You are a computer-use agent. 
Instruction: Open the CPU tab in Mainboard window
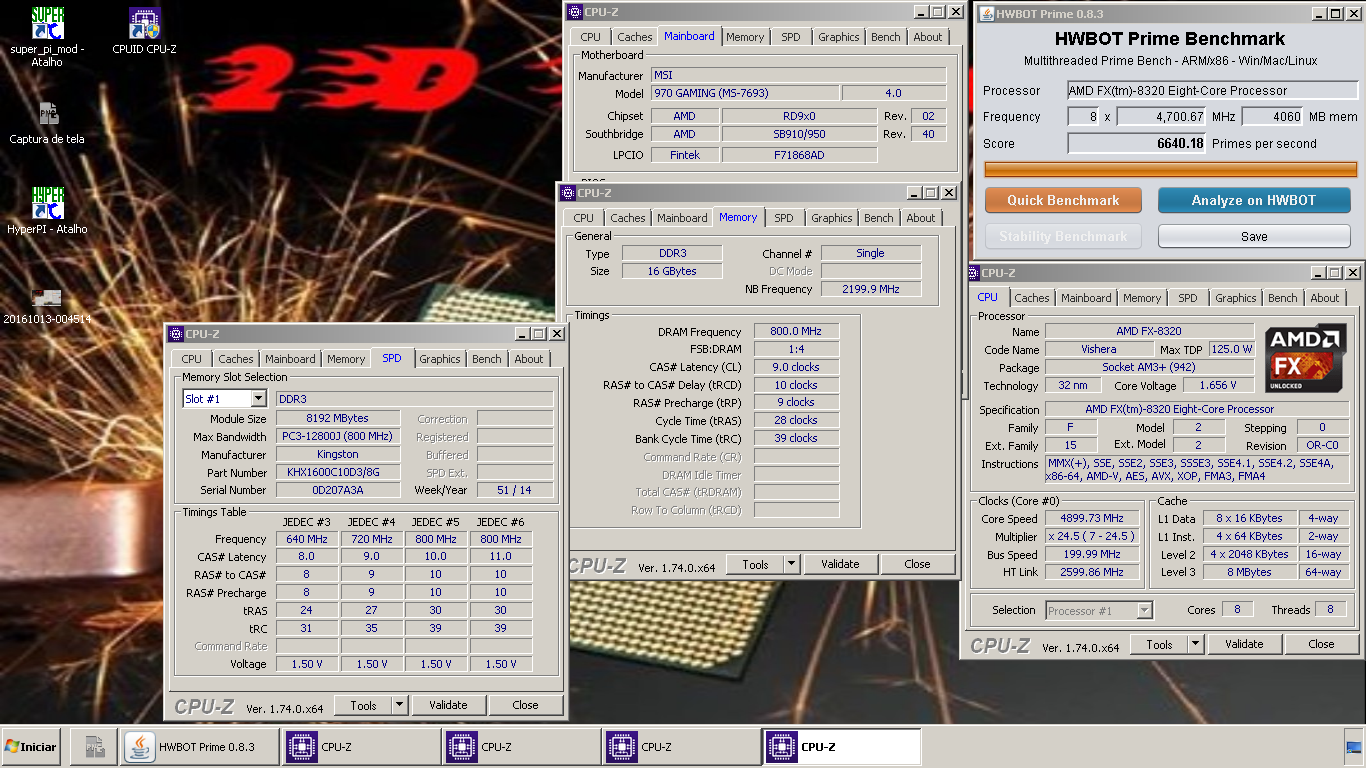coord(591,37)
